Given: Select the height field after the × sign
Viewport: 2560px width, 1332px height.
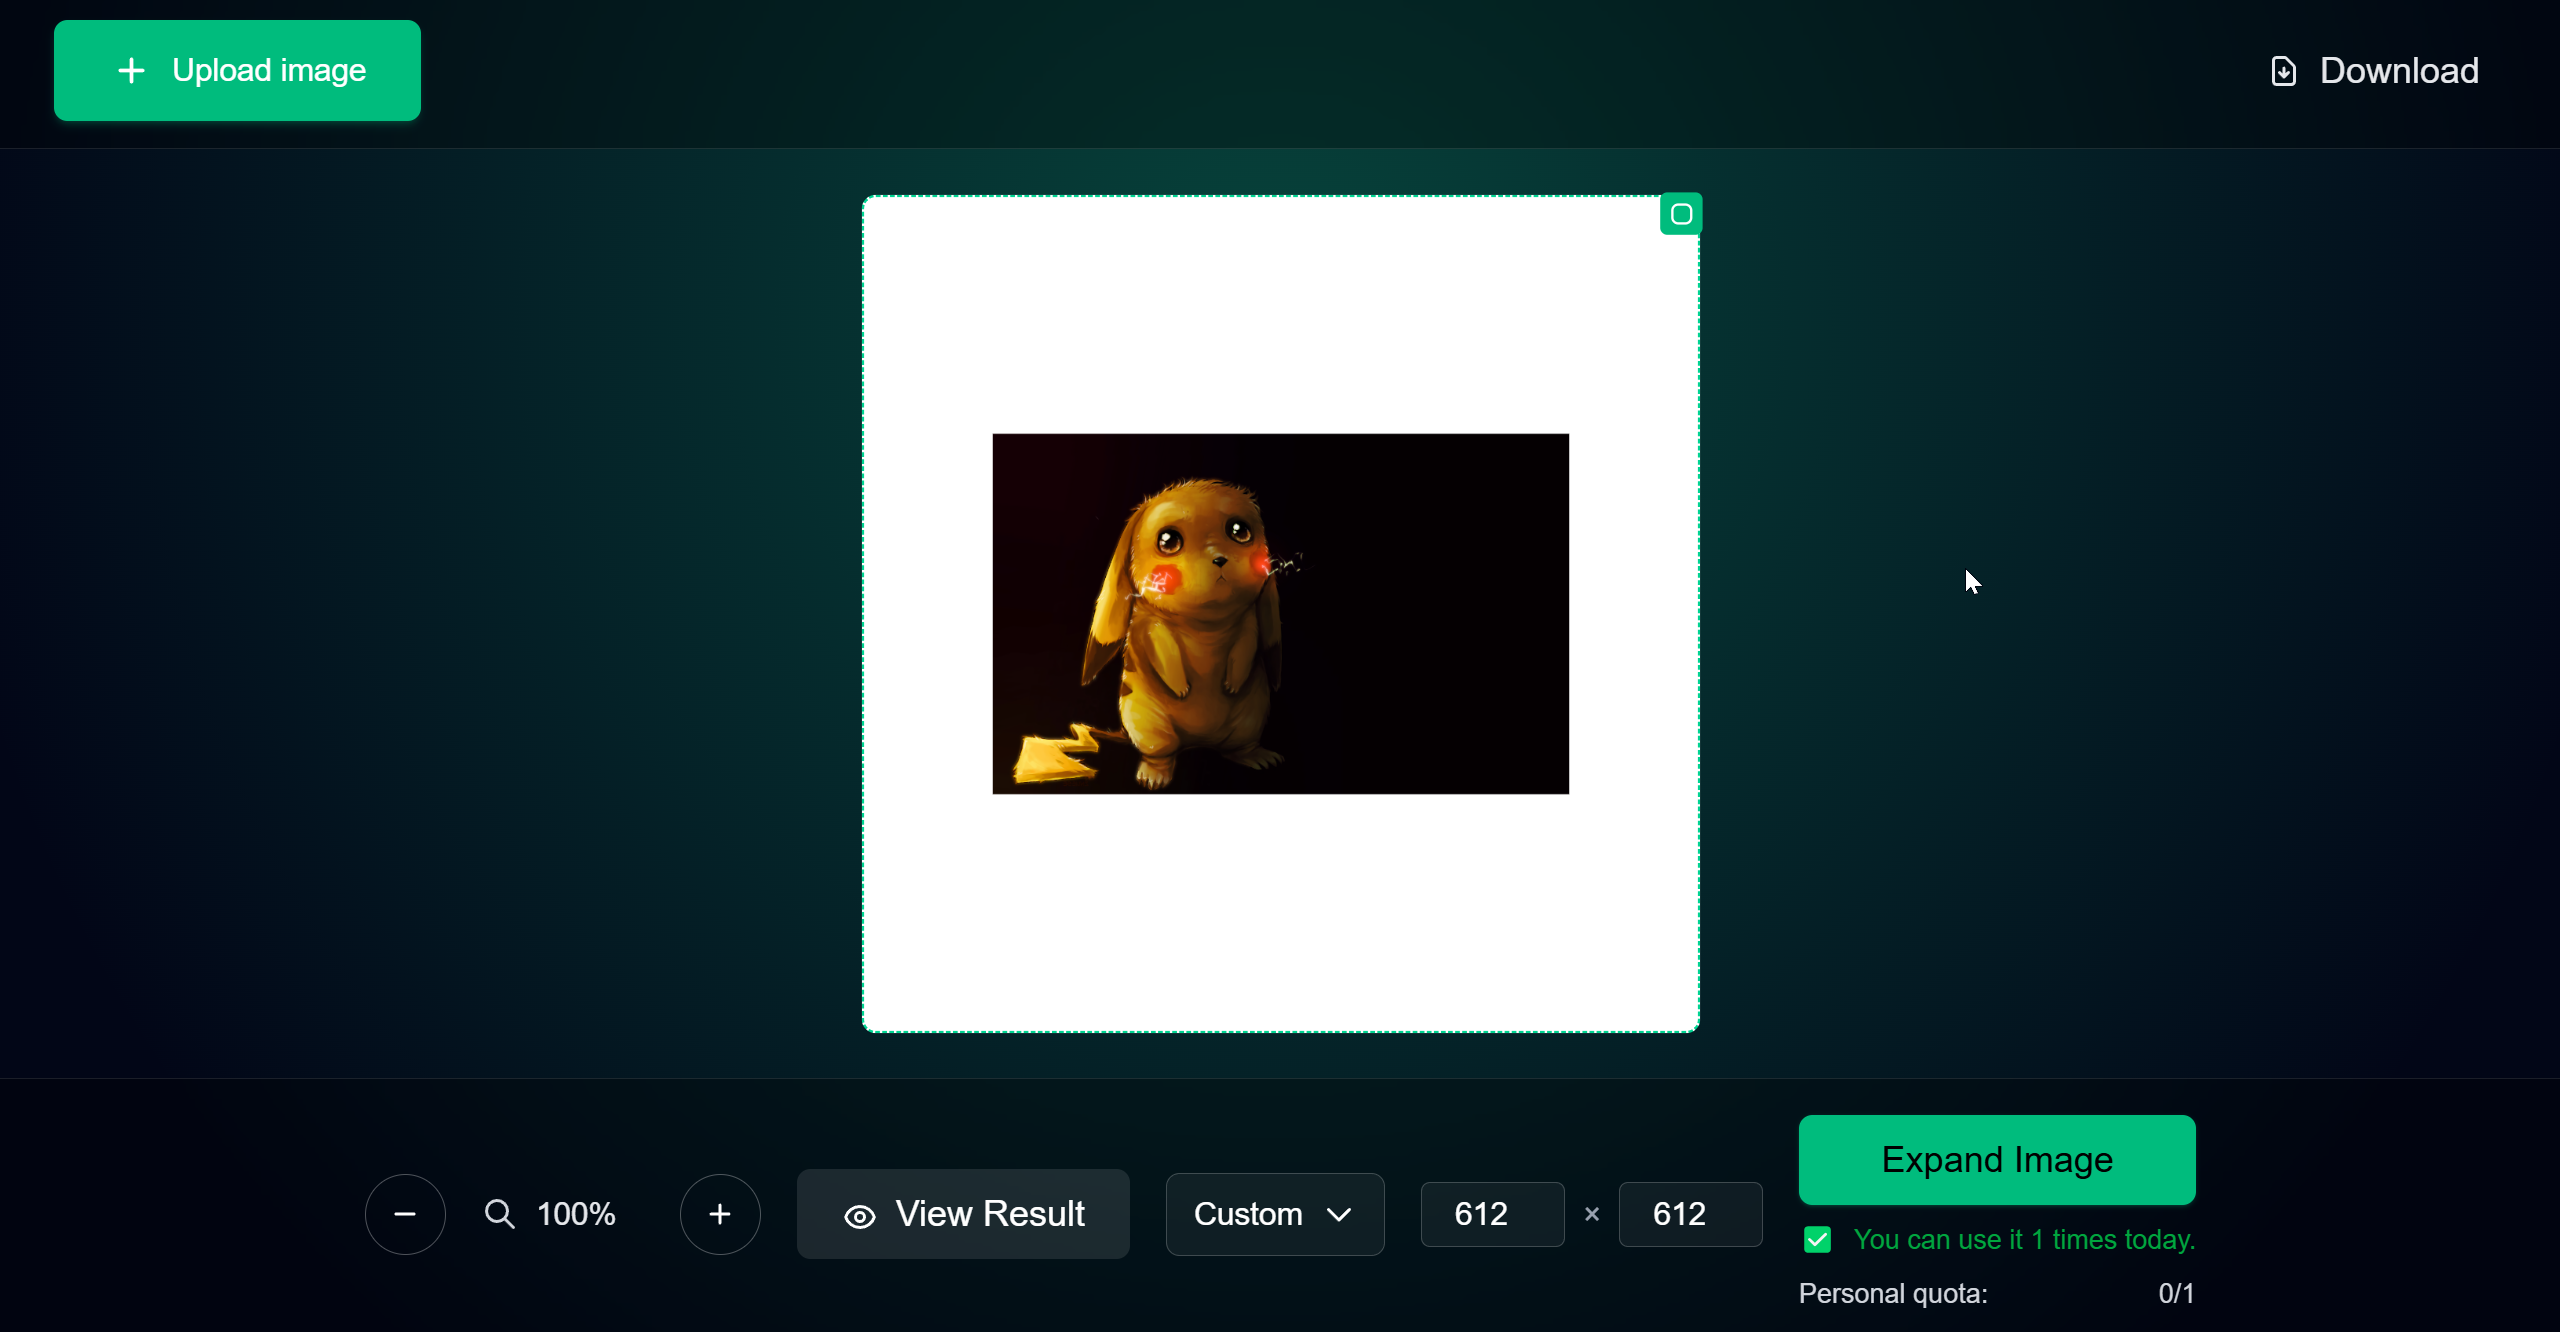Looking at the screenshot, I should (x=1690, y=1214).
